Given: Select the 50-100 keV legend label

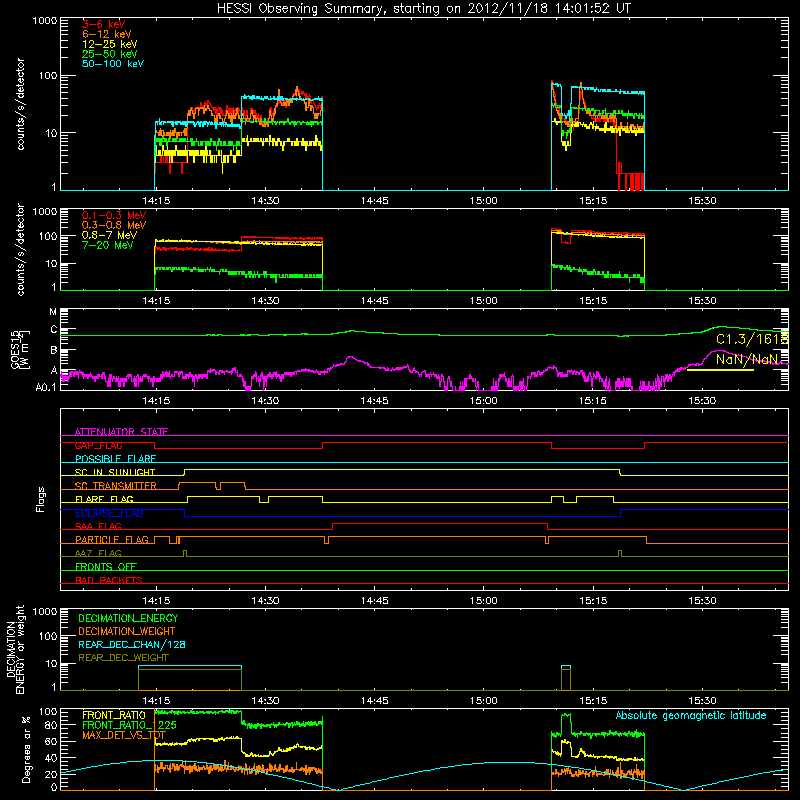Looking at the screenshot, I should (x=113, y=64).
